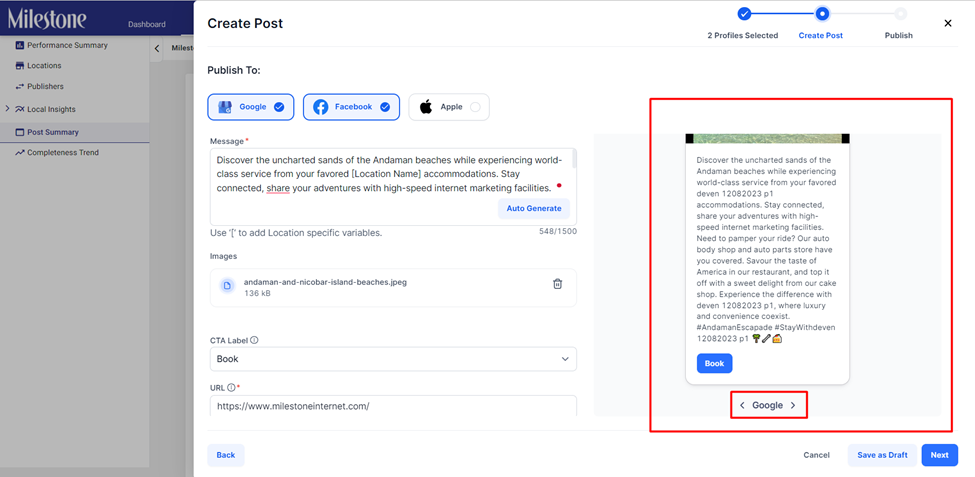Click the Publish To heading
The height and width of the screenshot is (477, 975).
[x=234, y=70]
